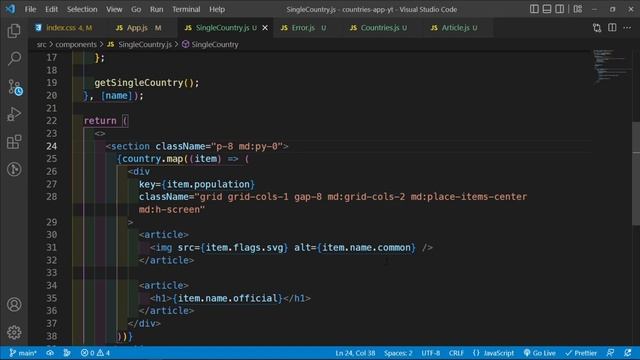
Task: Split the editor to the right
Action: tap(612, 28)
